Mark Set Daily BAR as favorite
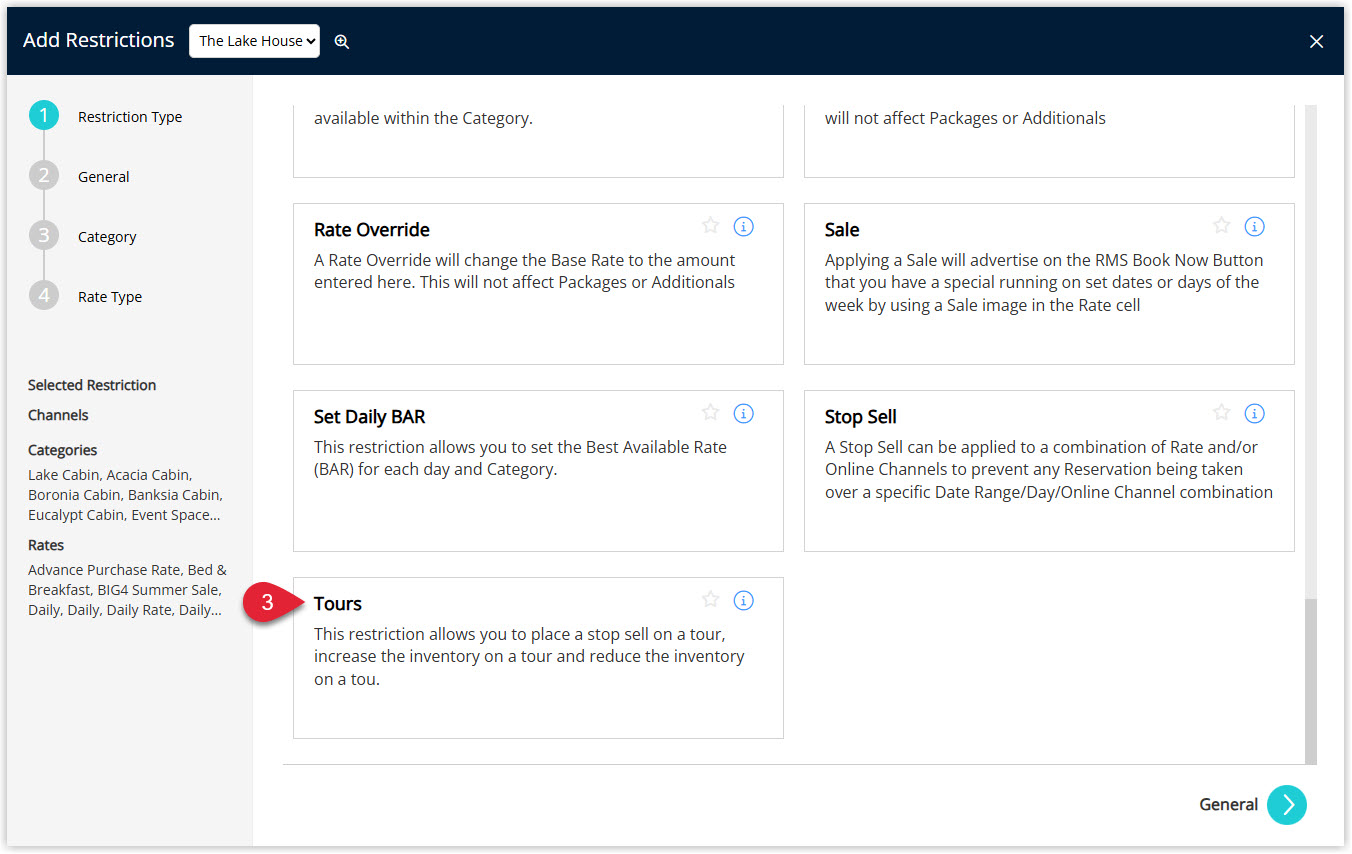Screen dimensions: 1352x854 tap(710, 413)
